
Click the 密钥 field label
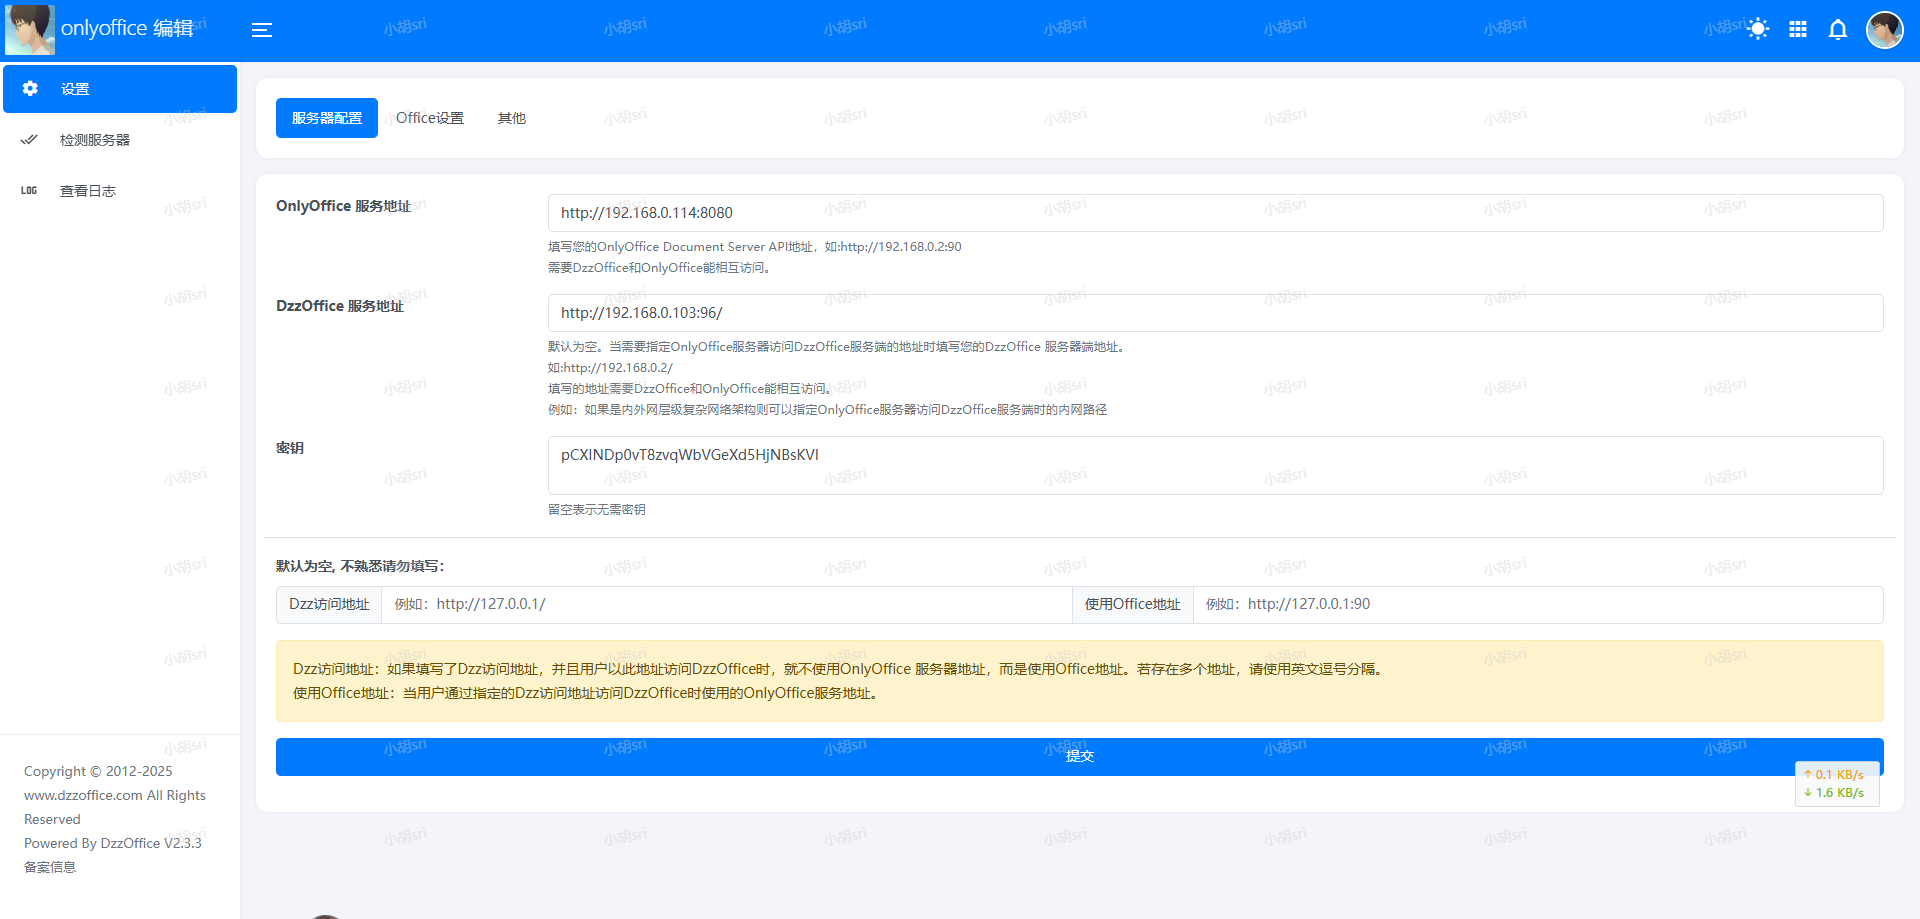tap(290, 448)
